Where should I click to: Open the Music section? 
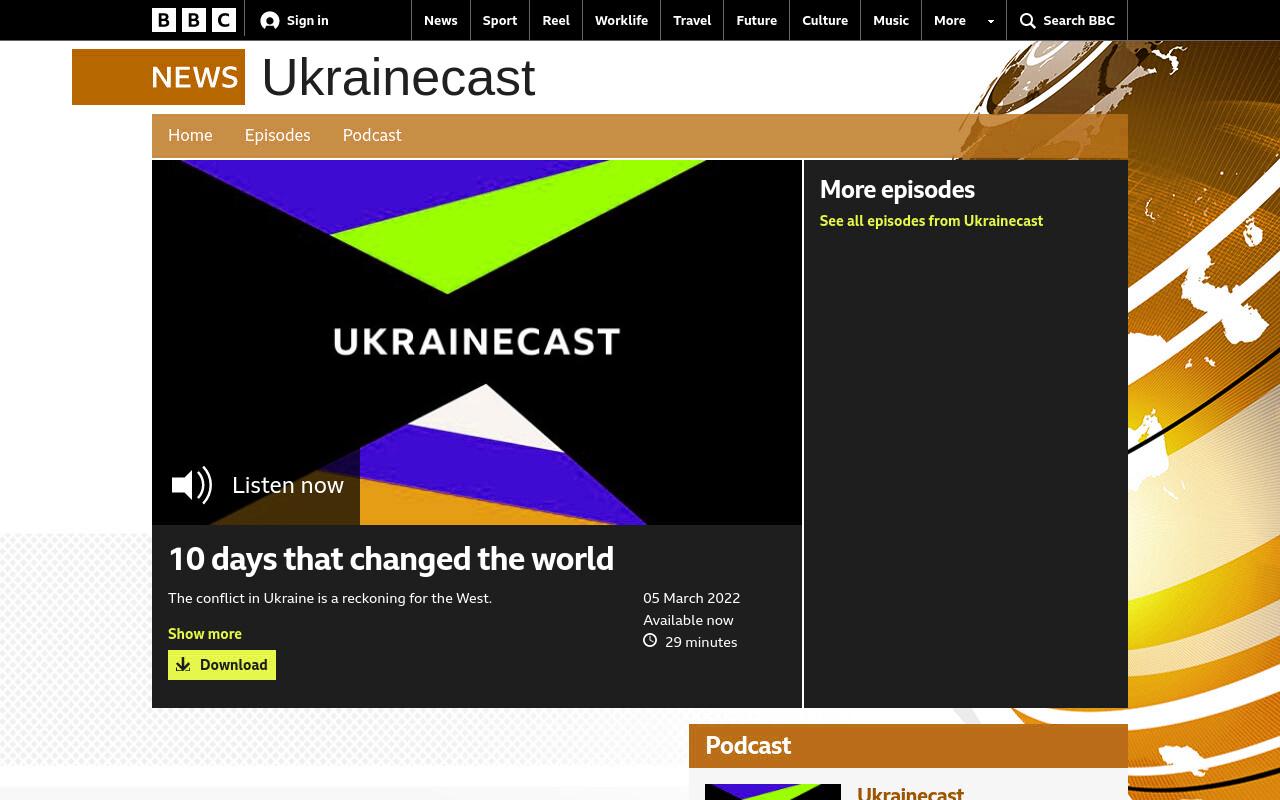point(891,20)
